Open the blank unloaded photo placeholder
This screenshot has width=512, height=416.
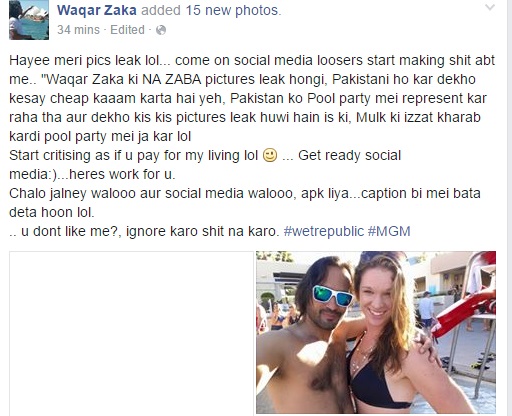click(x=132, y=333)
